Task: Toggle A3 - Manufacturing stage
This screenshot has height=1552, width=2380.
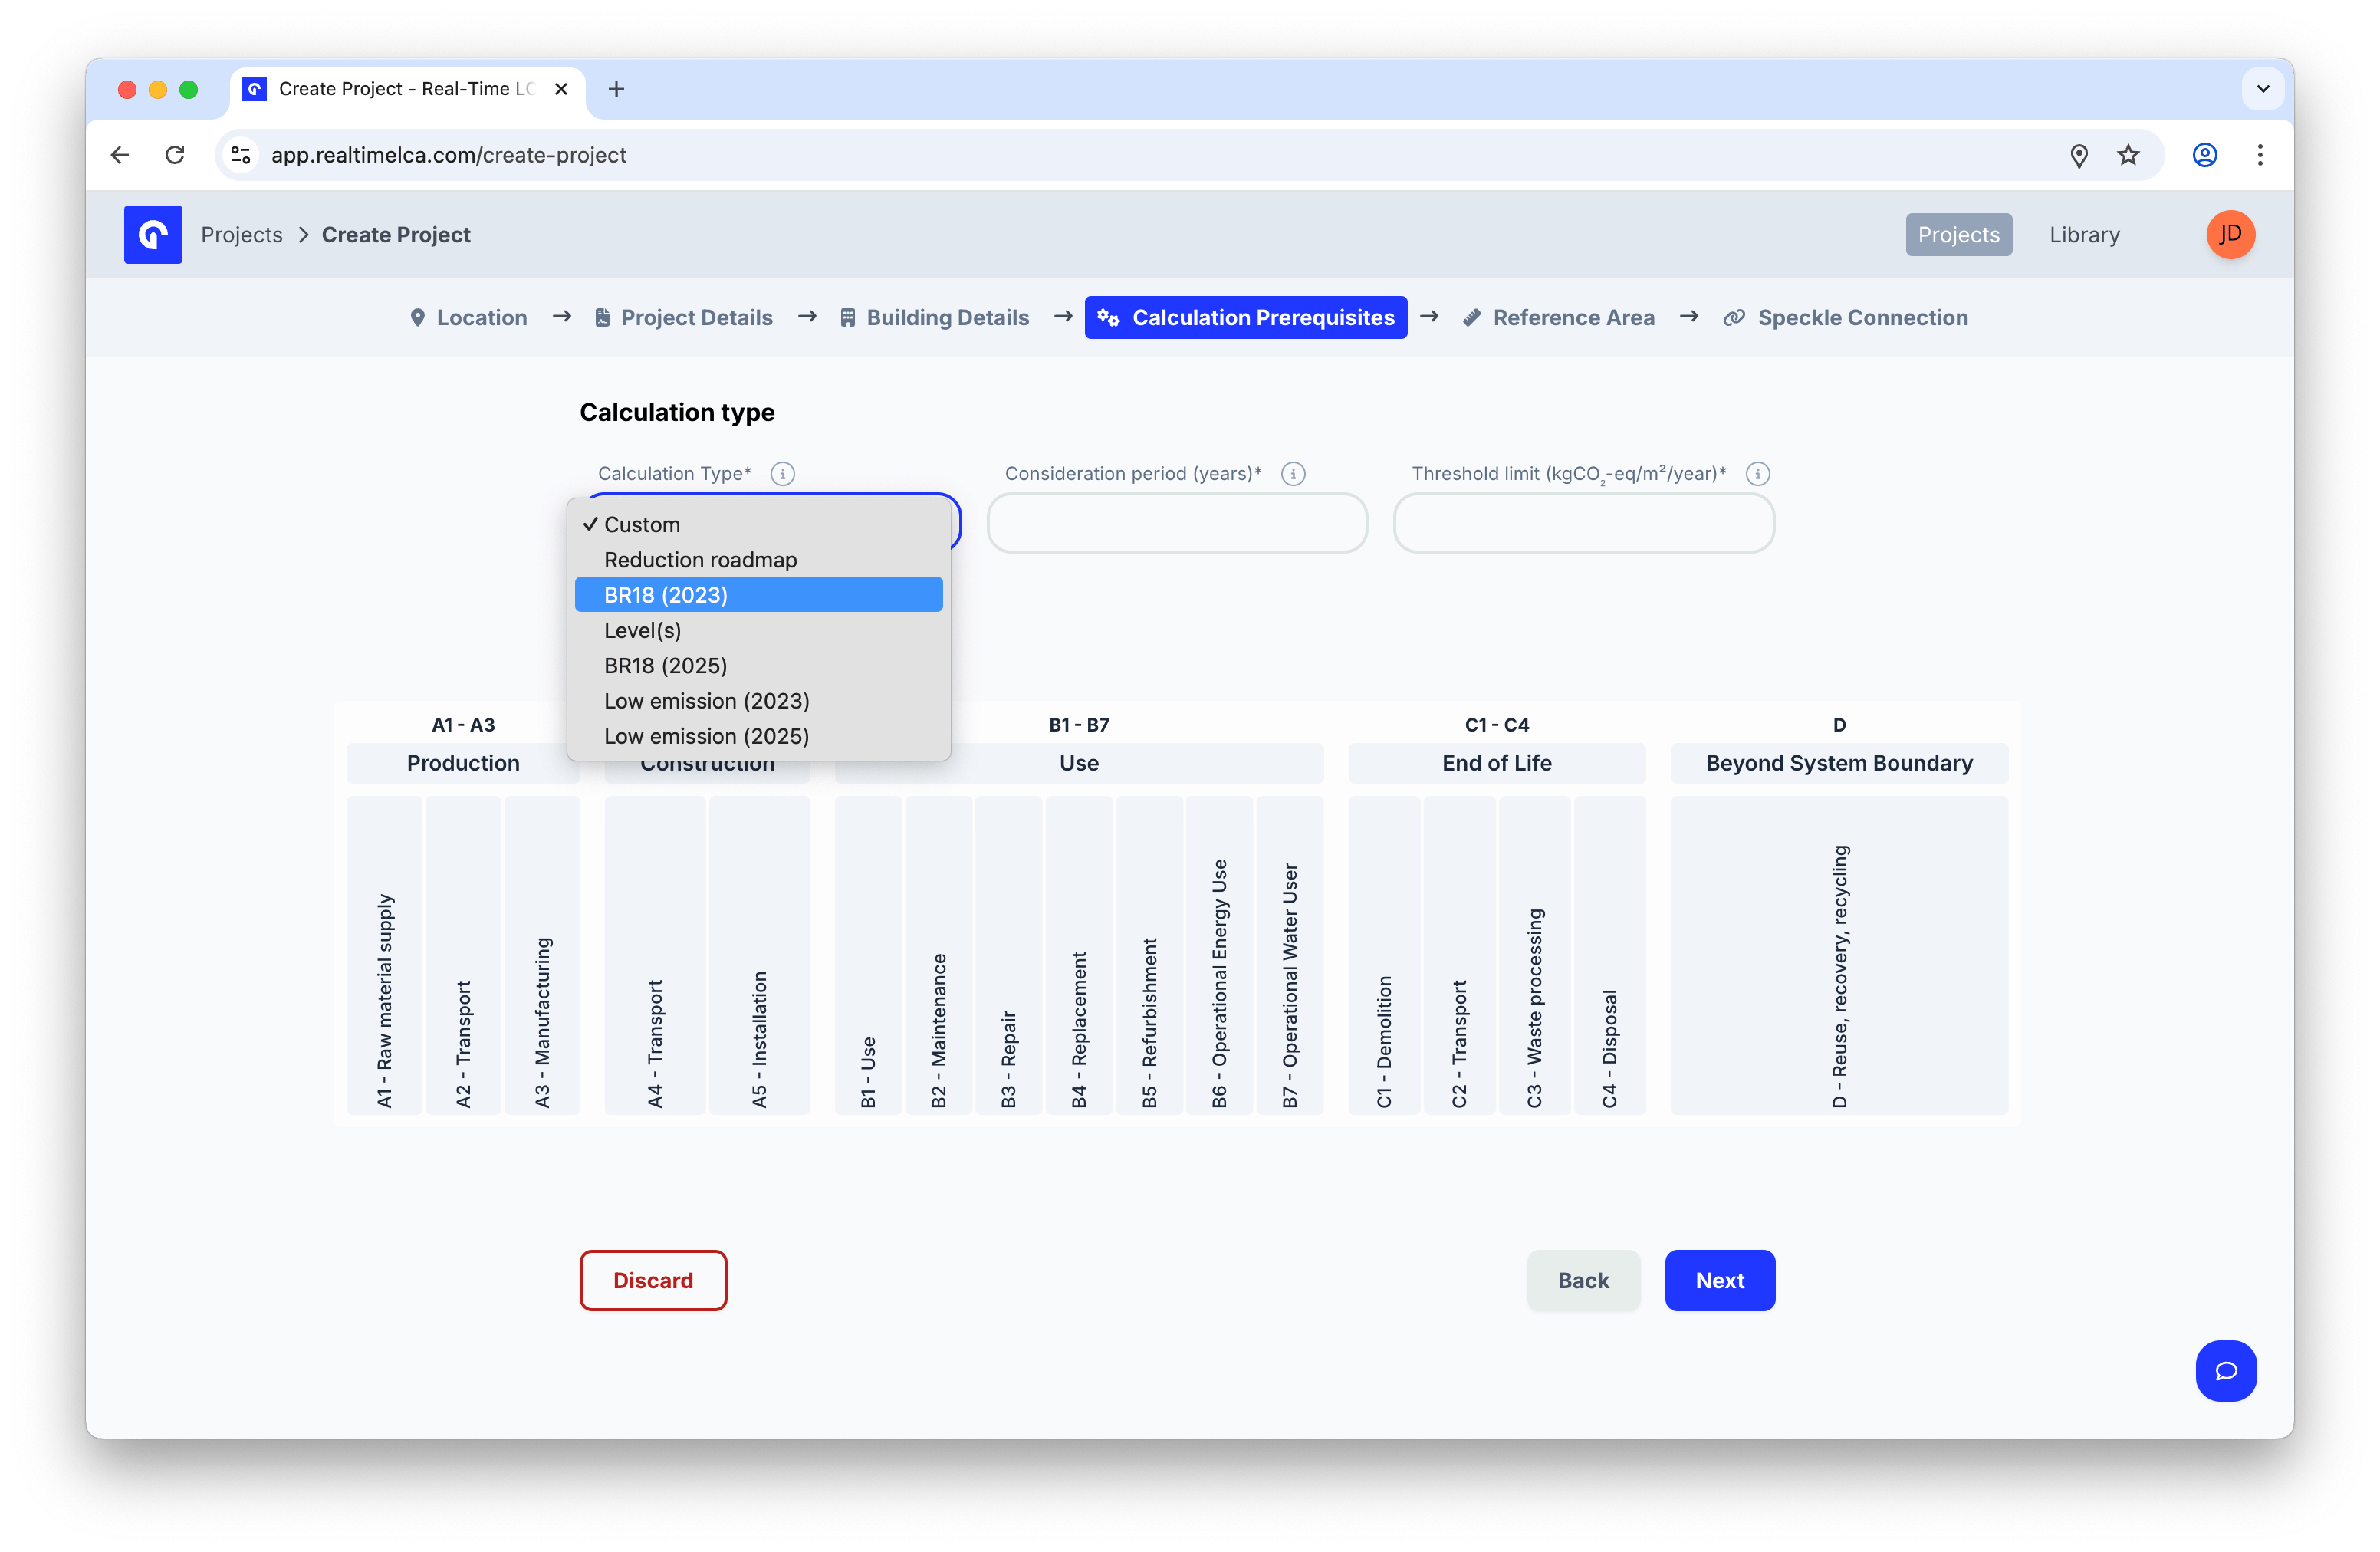Action: [x=542, y=955]
